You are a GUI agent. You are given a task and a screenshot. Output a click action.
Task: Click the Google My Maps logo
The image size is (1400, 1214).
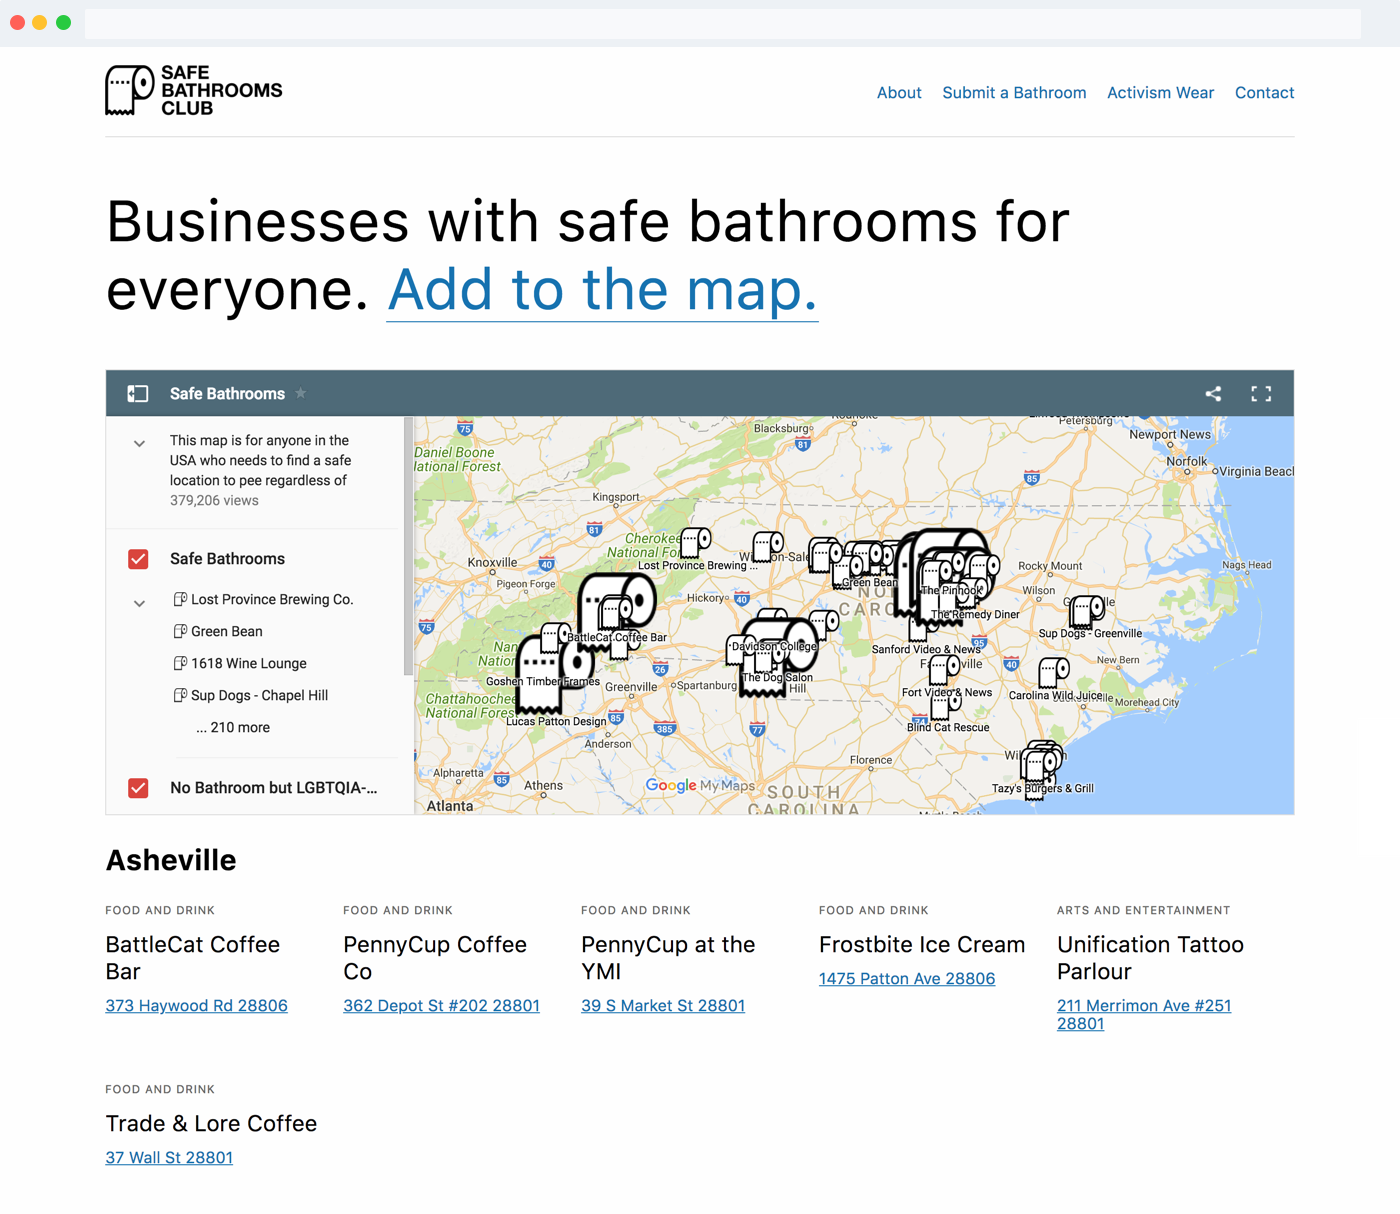click(700, 785)
